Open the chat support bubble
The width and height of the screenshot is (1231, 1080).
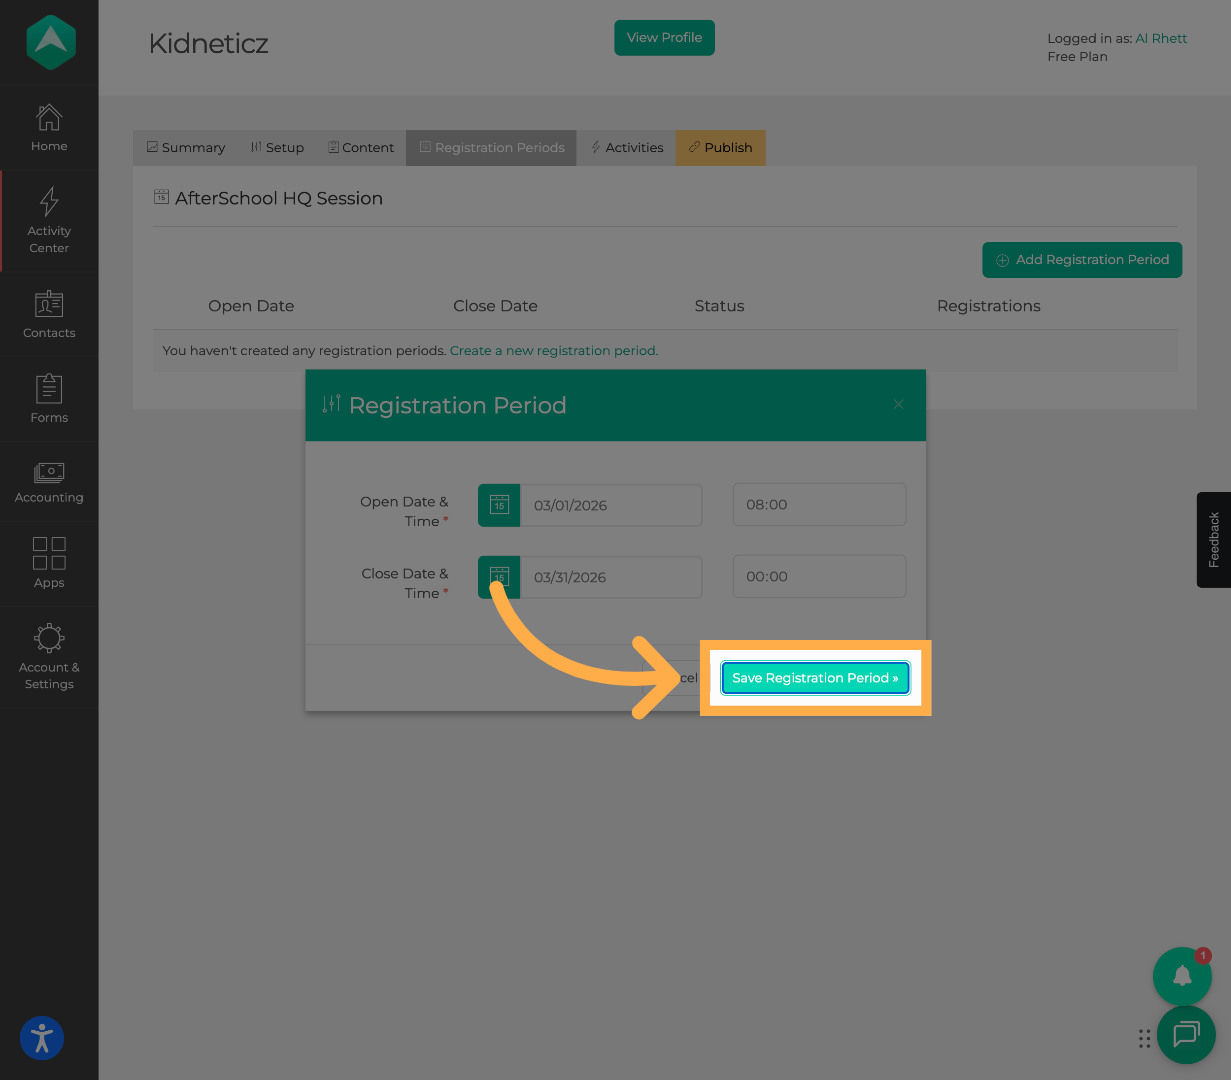tap(1186, 1034)
